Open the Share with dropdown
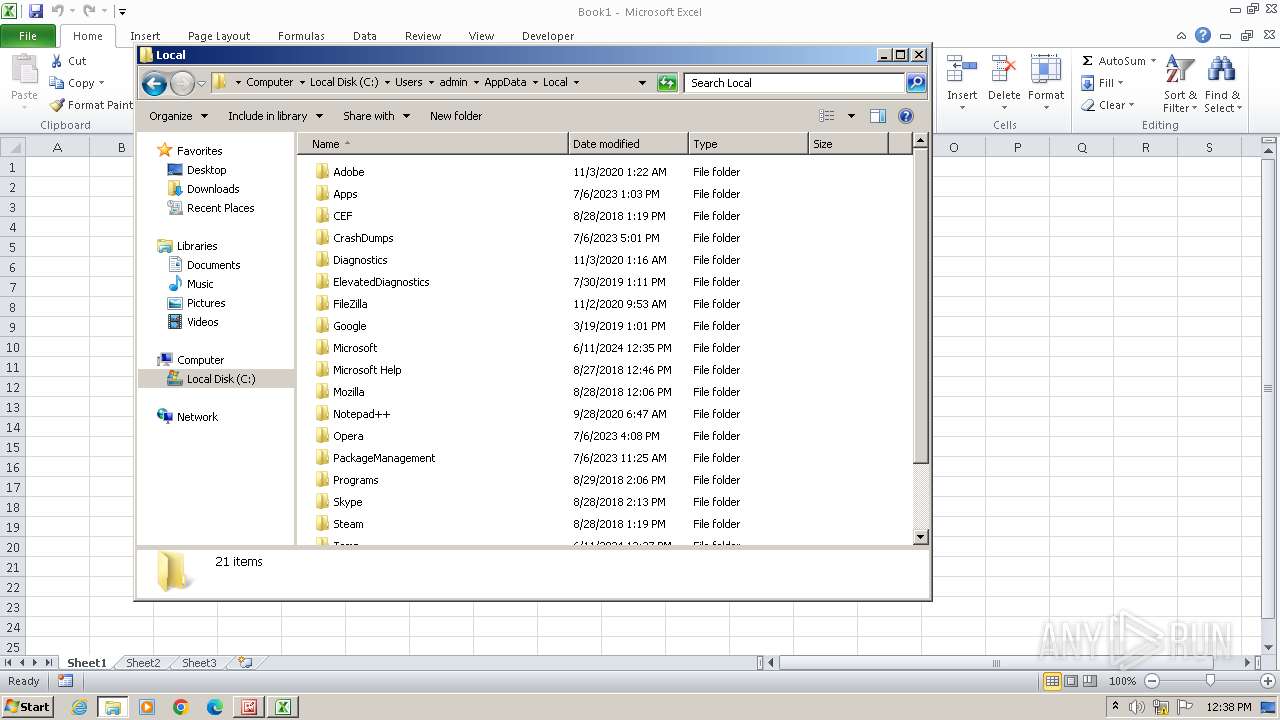Screen dimensions: 1280x720 376,116
